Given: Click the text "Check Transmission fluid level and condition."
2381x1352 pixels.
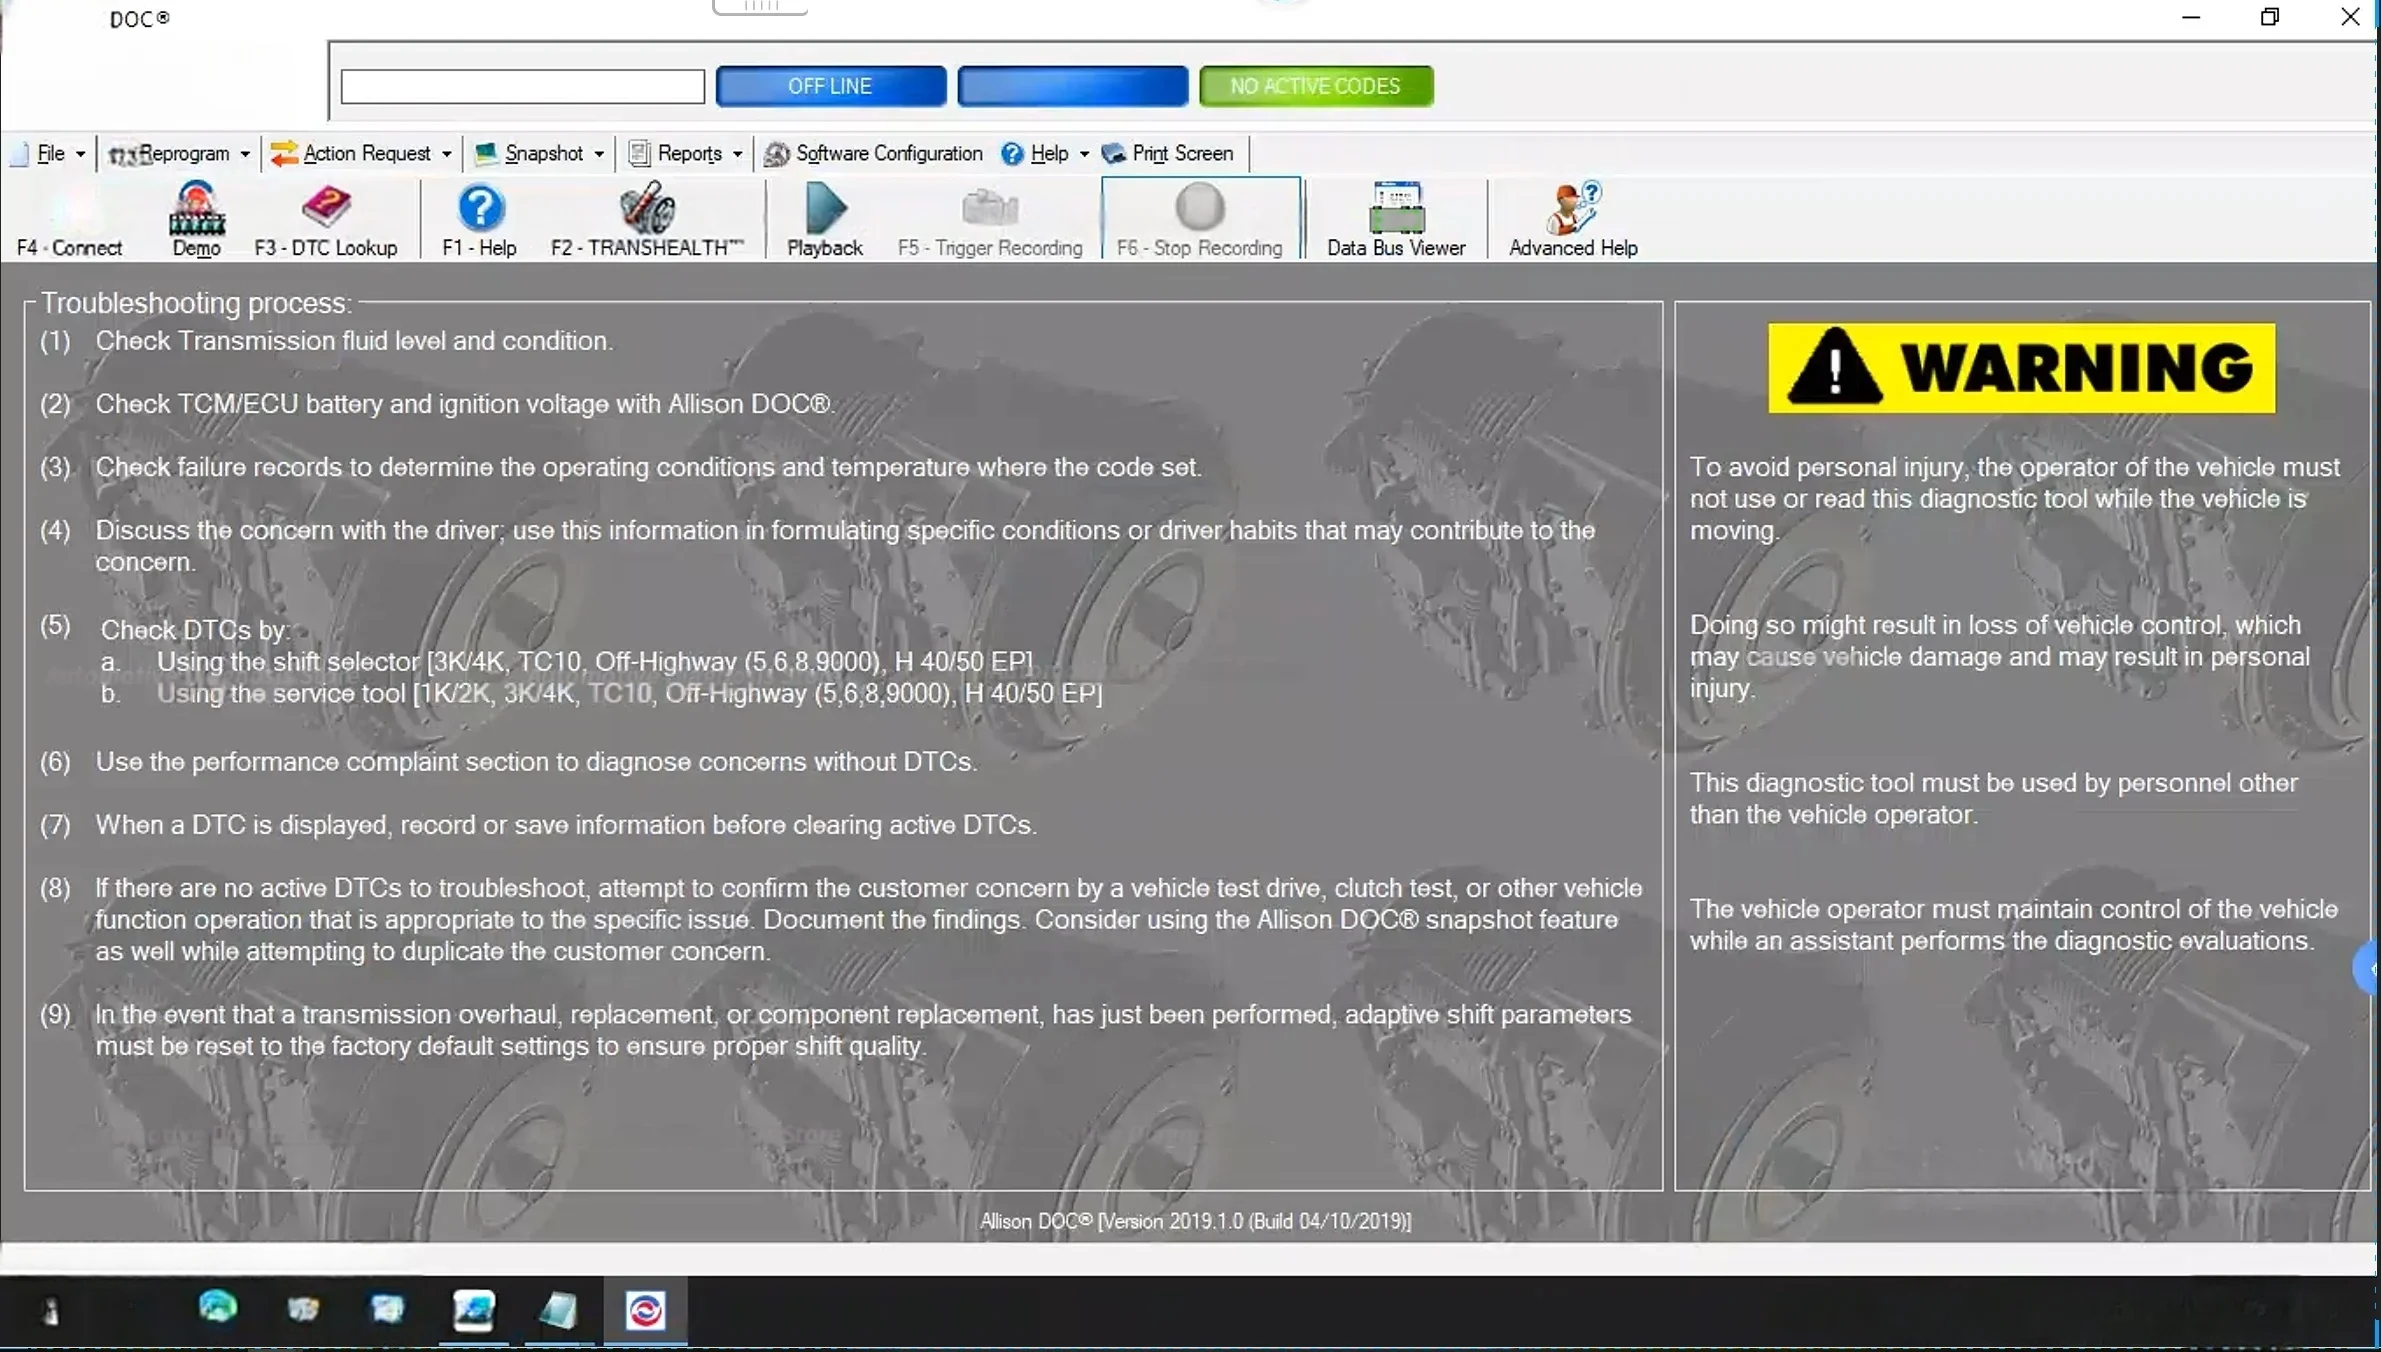Looking at the screenshot, I should 354,341.
